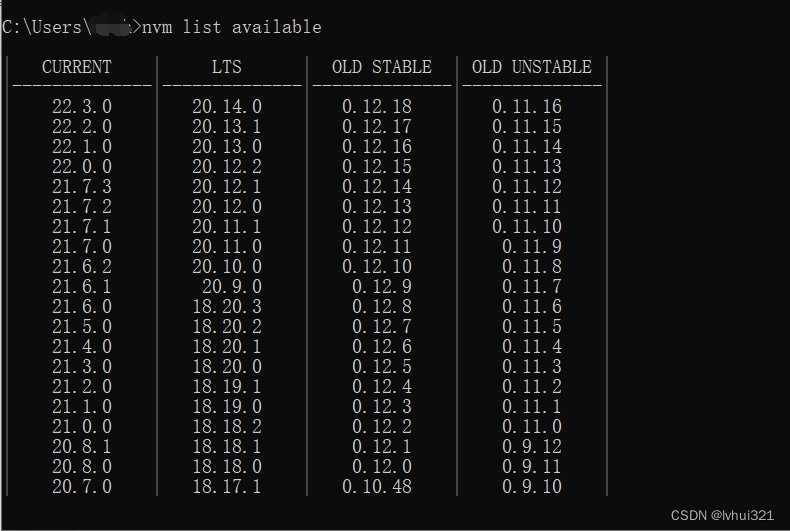Select LTS version 18.20.0
The image size is (790, 531).
pyautogui.click(x=227, y=366)
